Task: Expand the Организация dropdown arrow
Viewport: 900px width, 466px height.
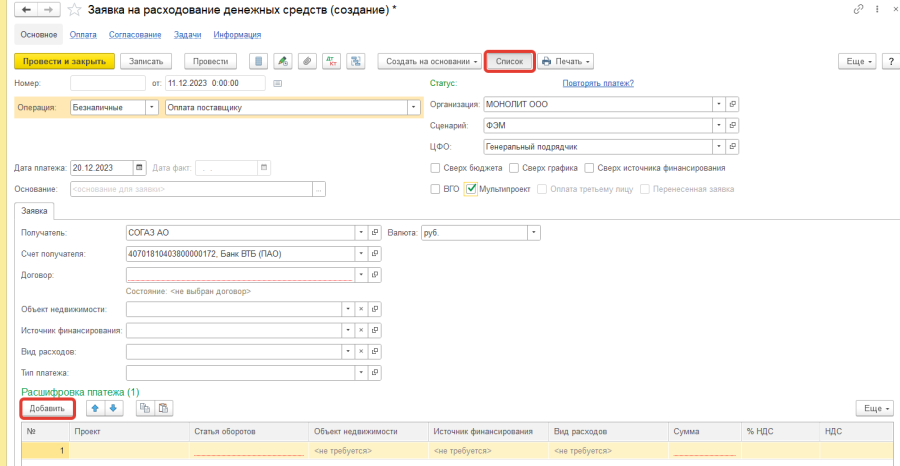Action: pyautogui.click(x=718, y=104)
